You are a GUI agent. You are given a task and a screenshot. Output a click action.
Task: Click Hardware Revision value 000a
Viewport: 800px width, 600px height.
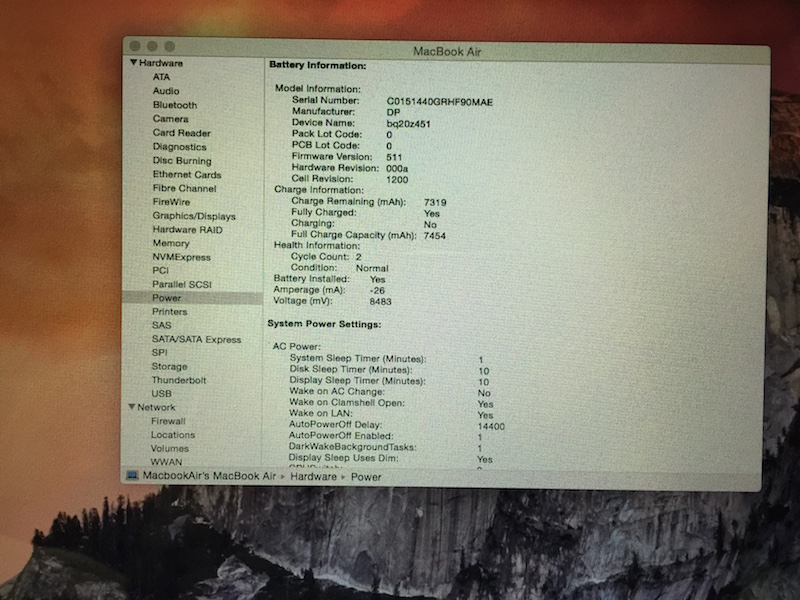pyautogui.click(x=397, y=169)
